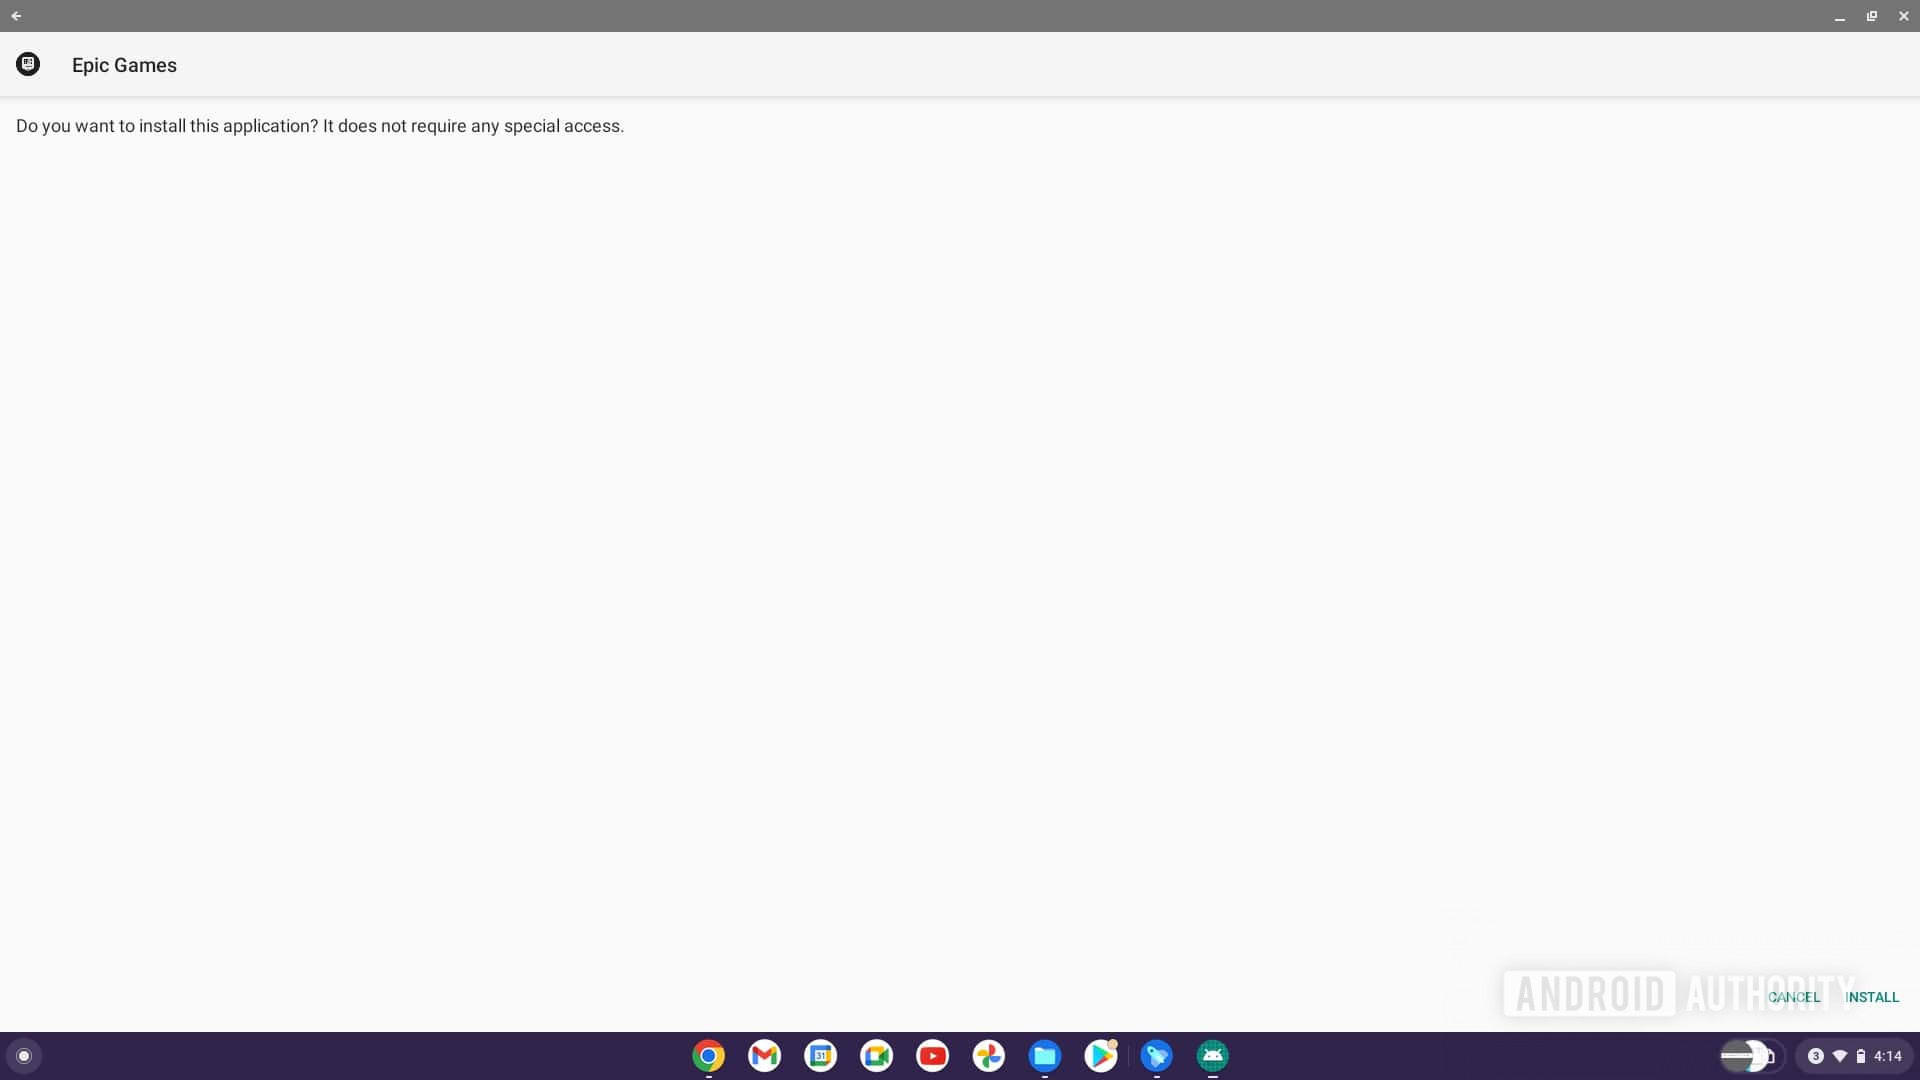This screenshot has height=1080, width=1920.
Task: Launch Google Meet from the shelf
Action: [876, 1056]
